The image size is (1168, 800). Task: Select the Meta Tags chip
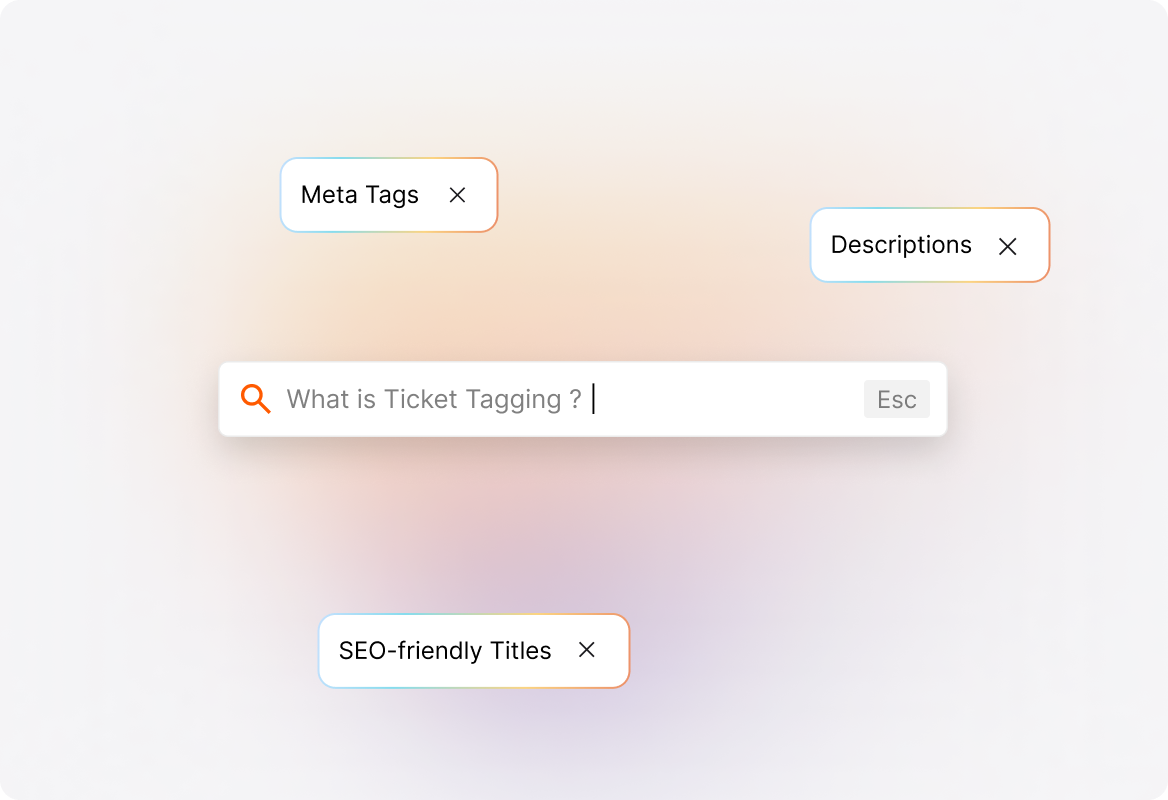[388, 195]
